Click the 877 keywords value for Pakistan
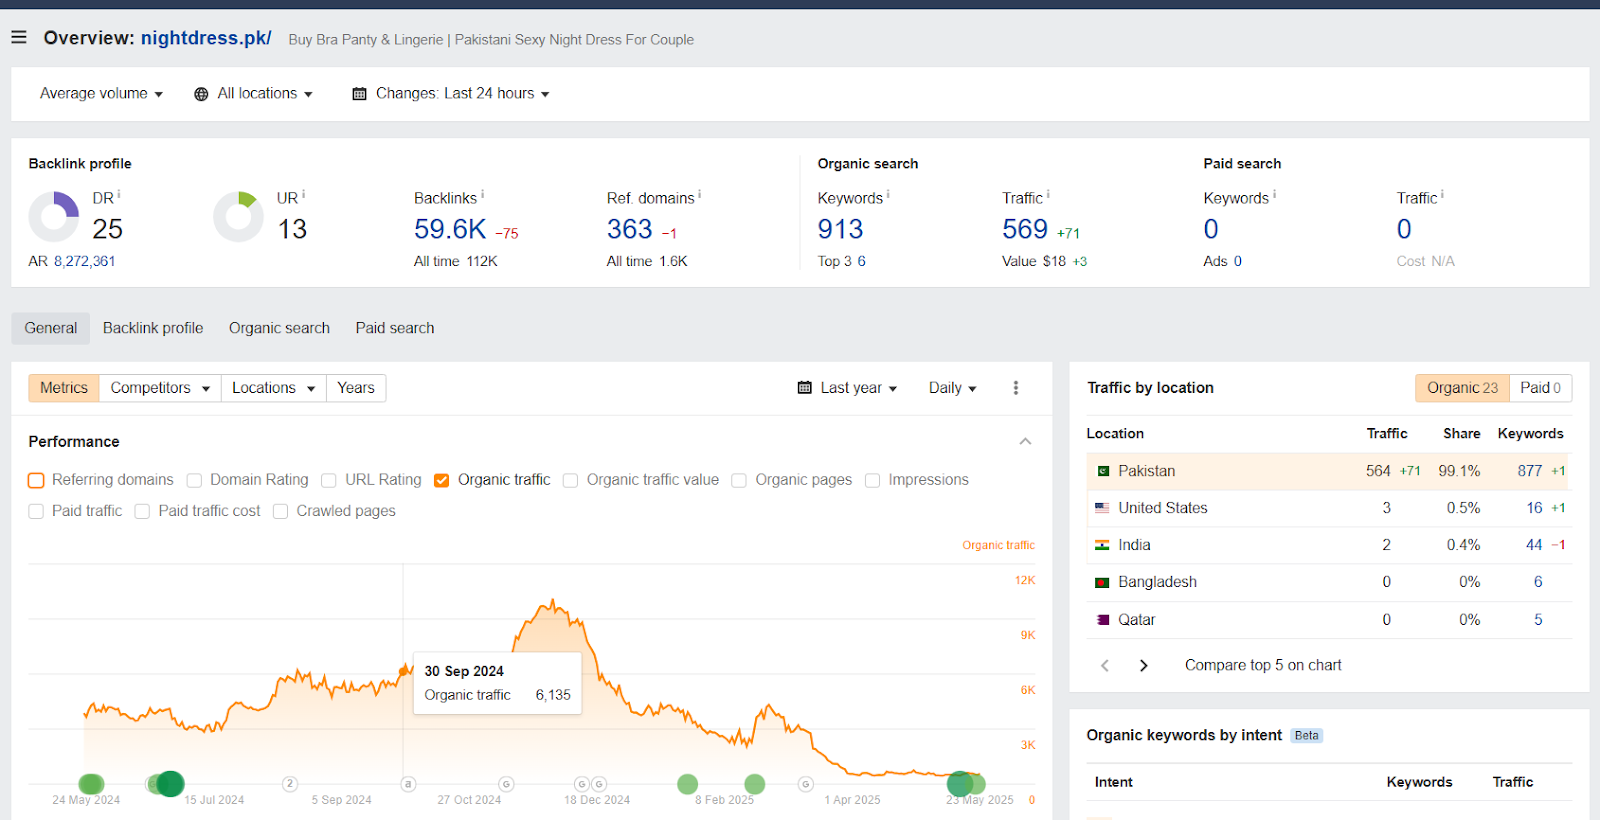This screenshot has height=820, width=1600. pyautogui.click(x=1529, y=471)
